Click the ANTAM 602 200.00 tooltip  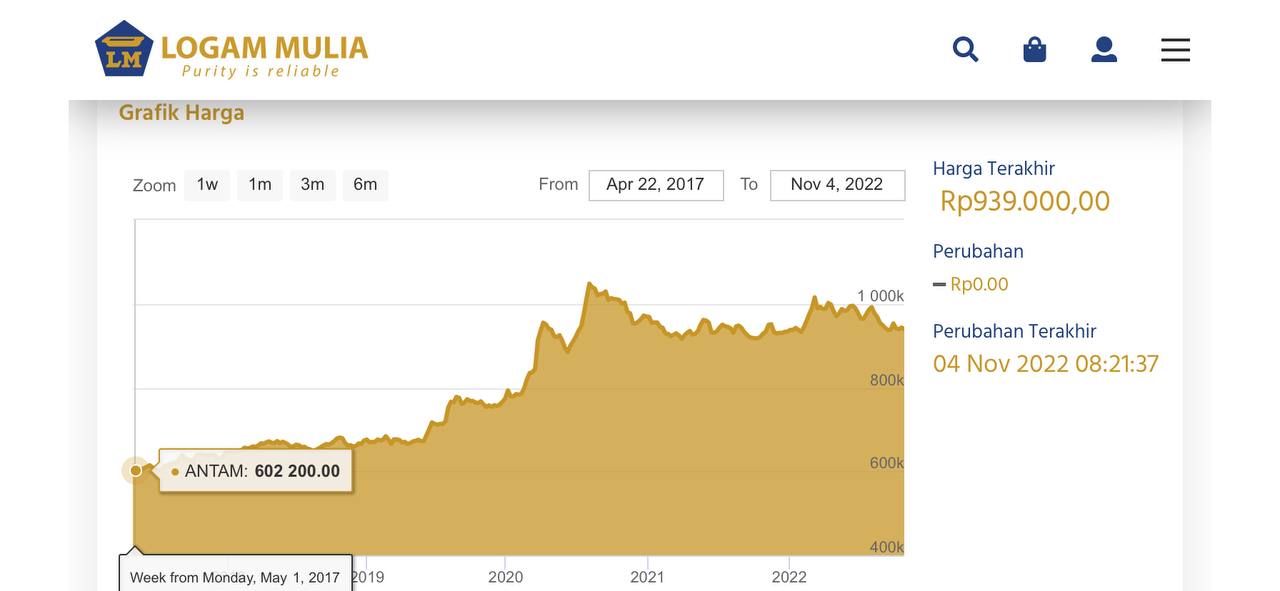[x=256, y=471]
